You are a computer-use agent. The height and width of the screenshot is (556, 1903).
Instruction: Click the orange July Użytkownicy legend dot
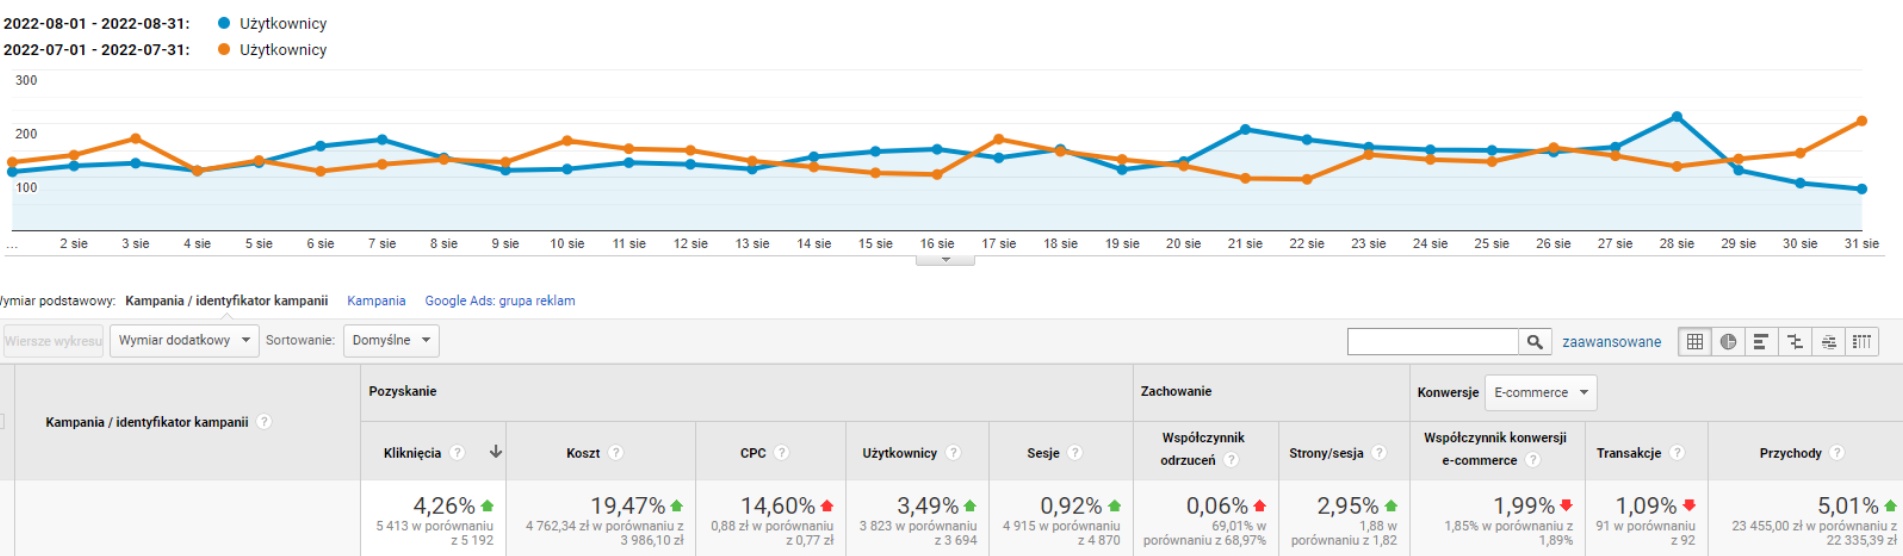pos(224,49)
